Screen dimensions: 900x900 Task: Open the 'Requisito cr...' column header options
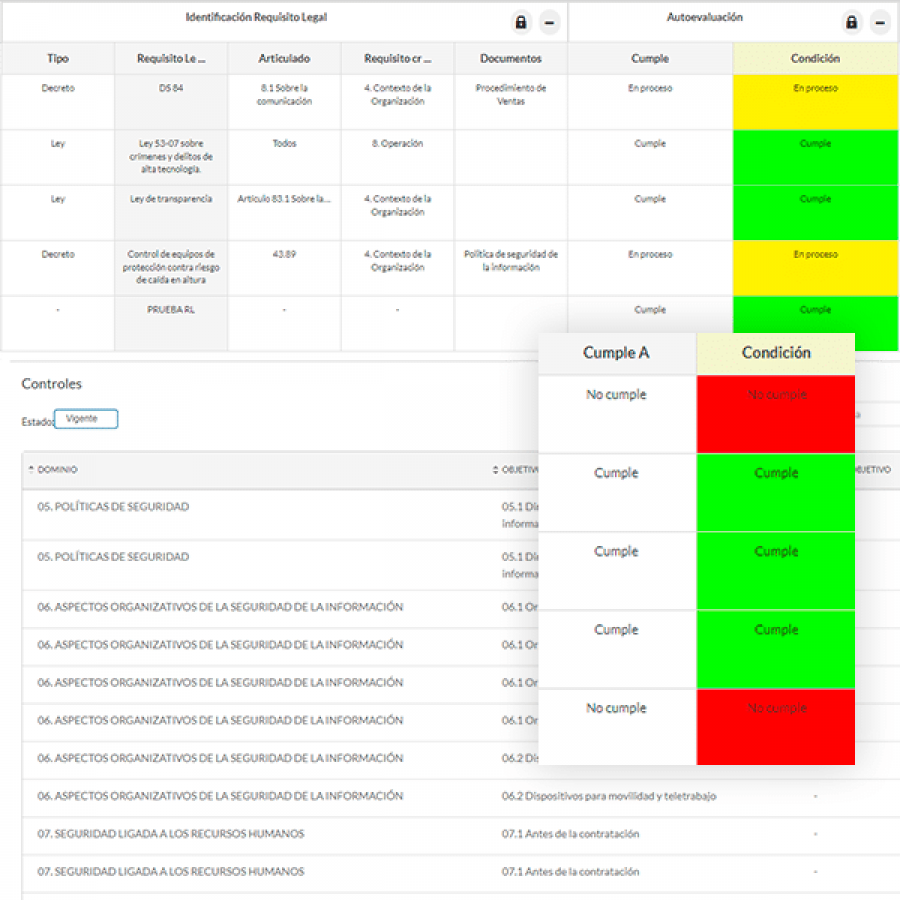click(398, 58)
